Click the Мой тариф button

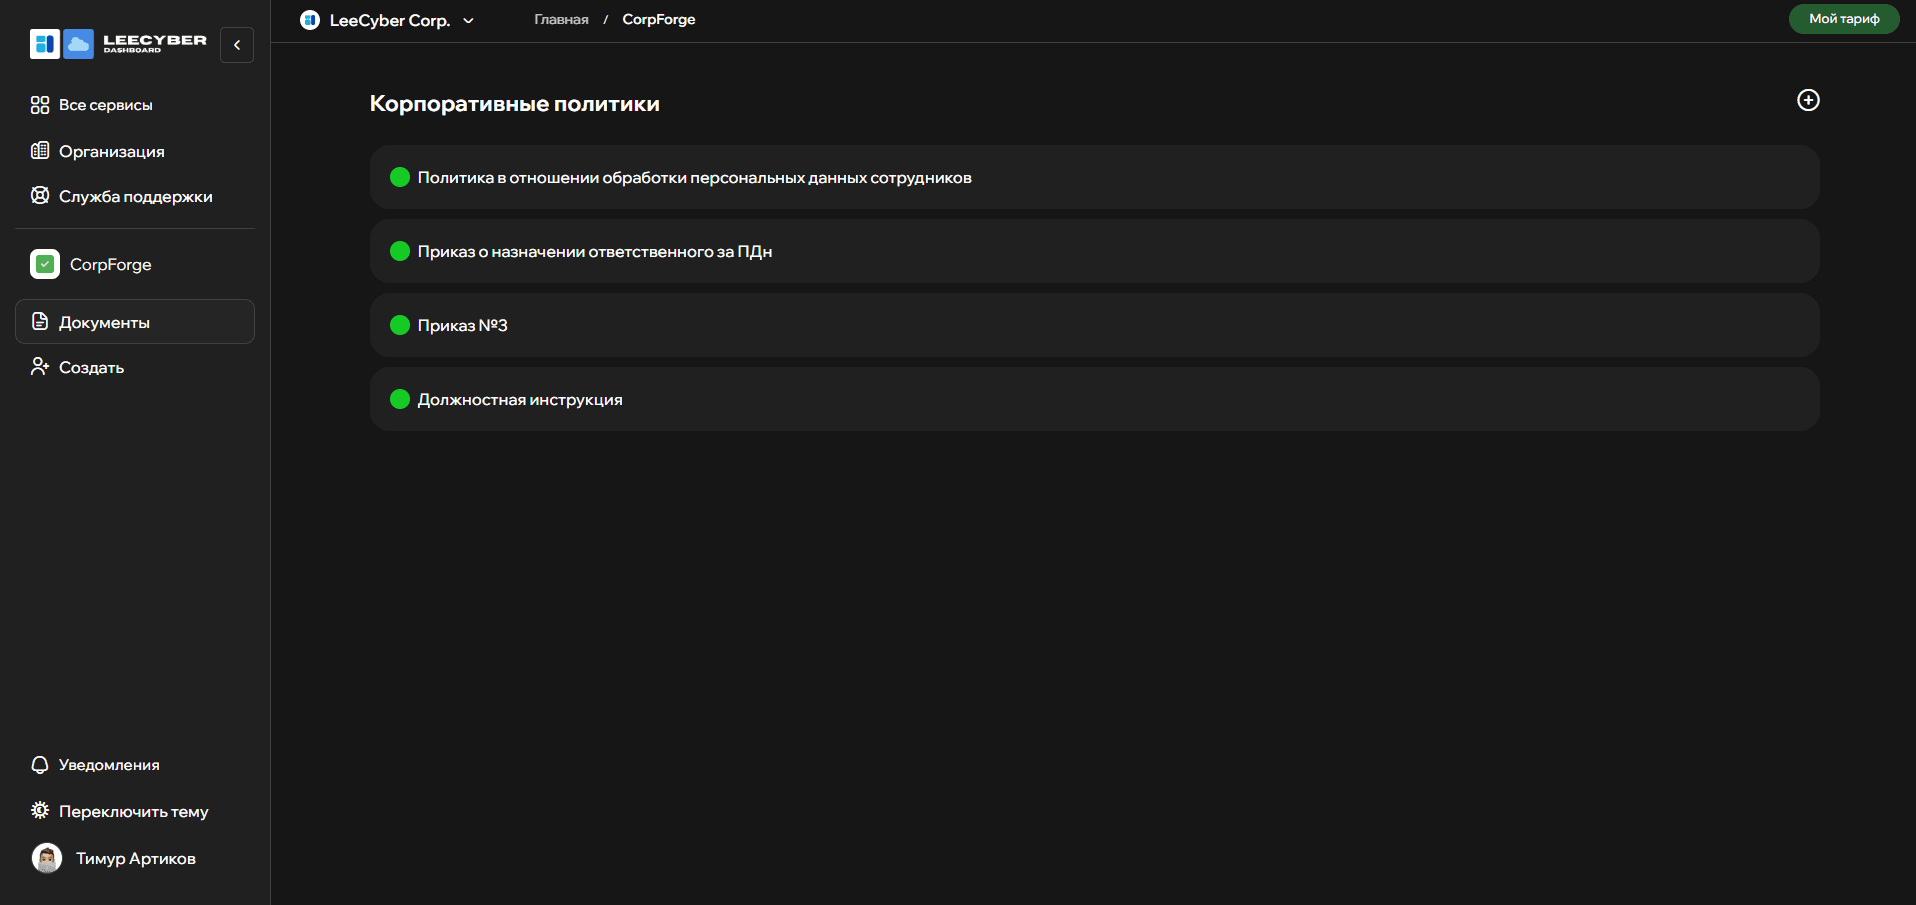coord(1843,19)
